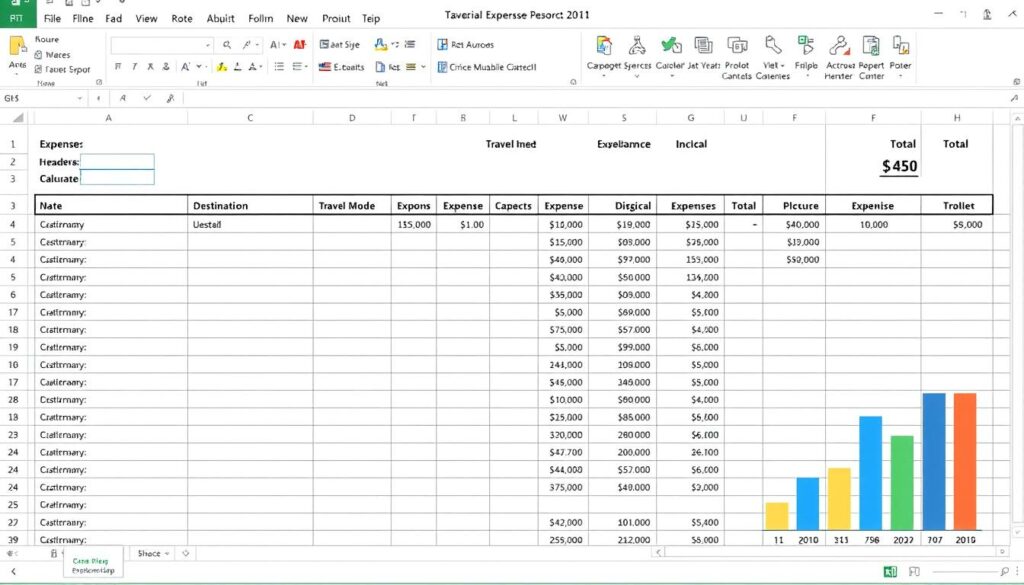Viewport: 1024px width, 585px height.
Task: Click the Capoget ribbon icon
Action: pyautogui.click(x=604, y=46)
